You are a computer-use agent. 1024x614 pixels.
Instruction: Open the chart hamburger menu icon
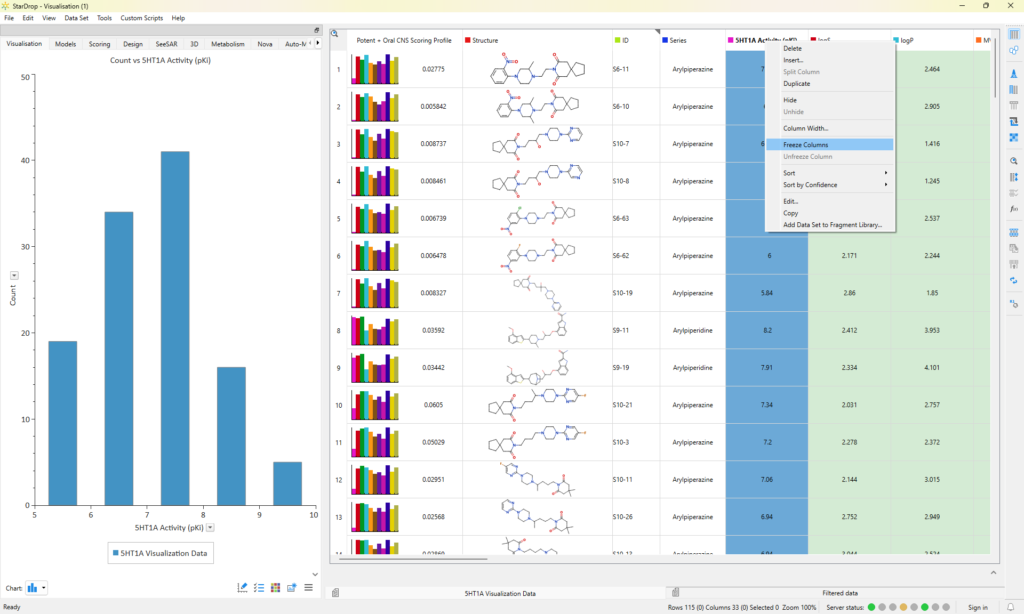(x=308, y=587)
